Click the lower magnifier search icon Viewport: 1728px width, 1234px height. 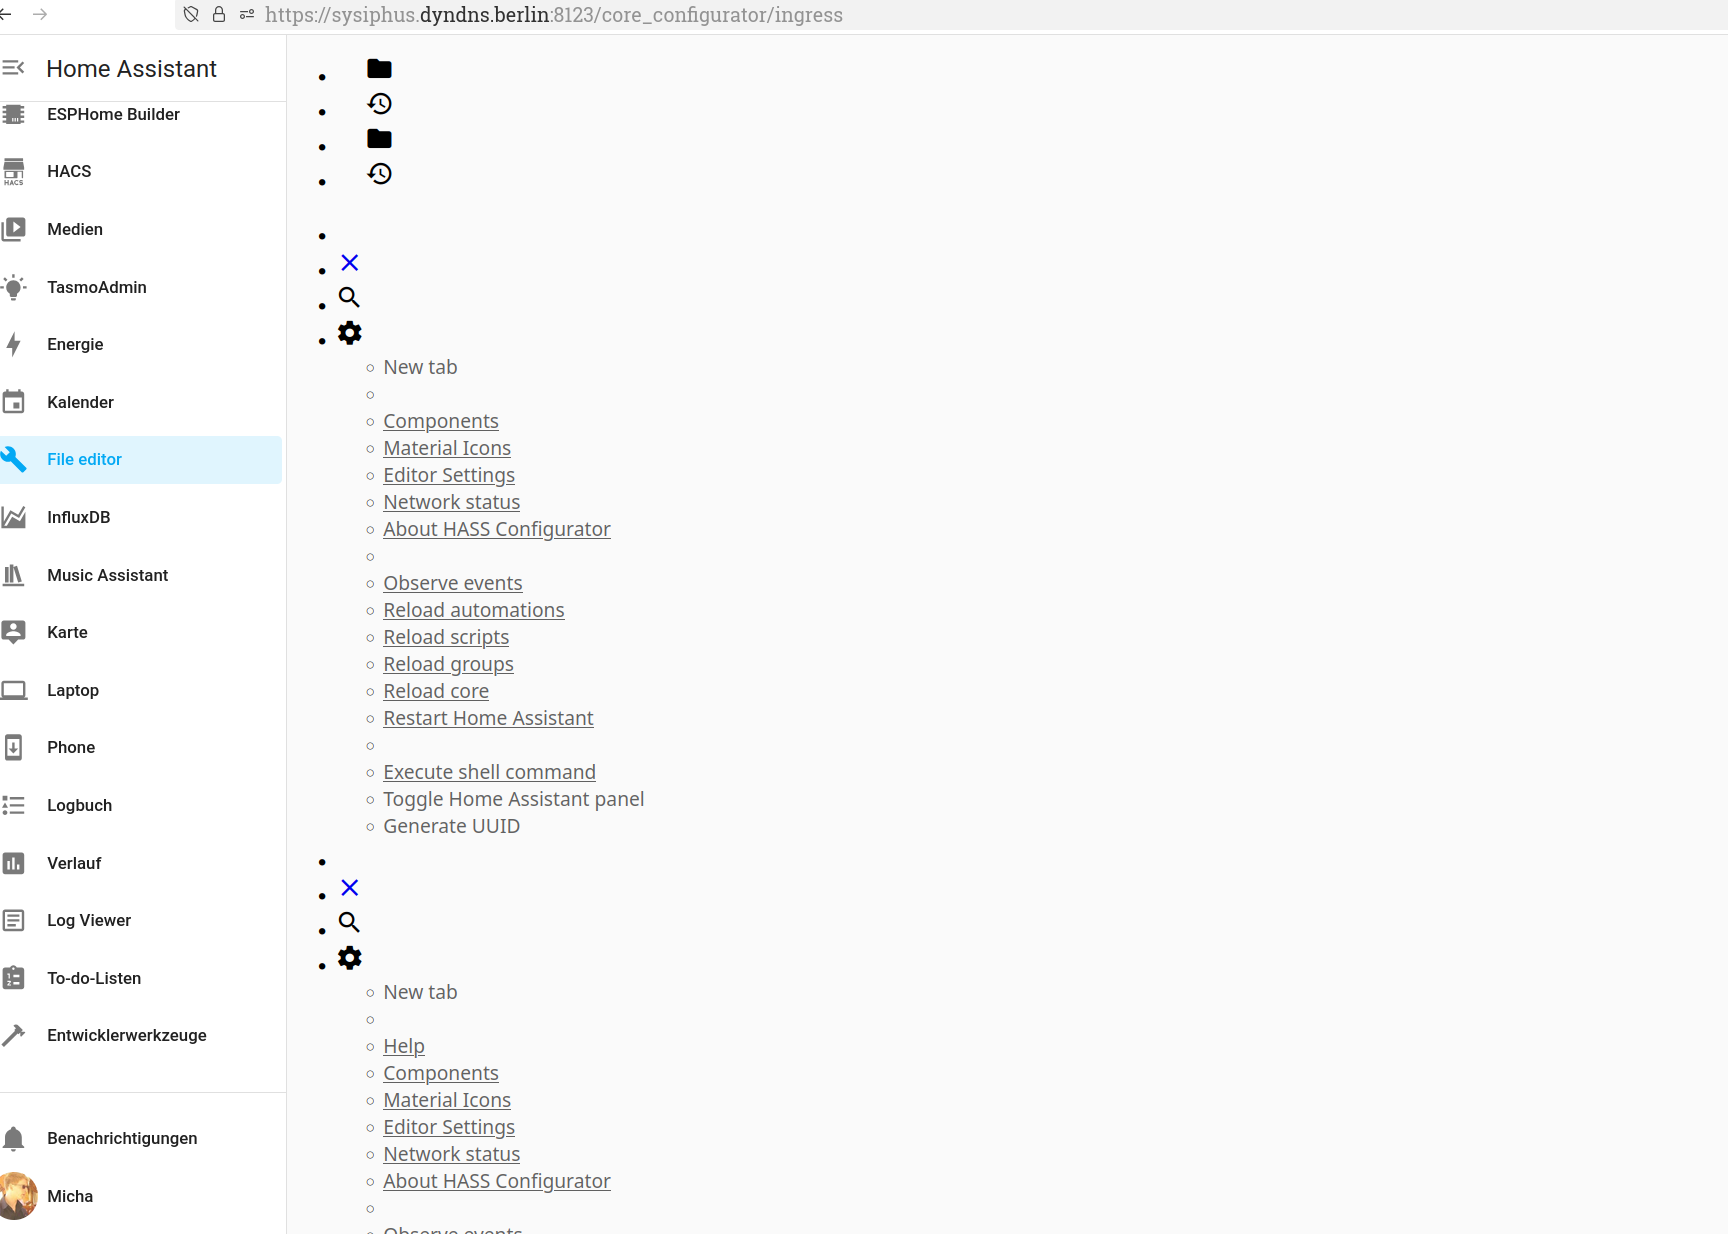[349, 922]
